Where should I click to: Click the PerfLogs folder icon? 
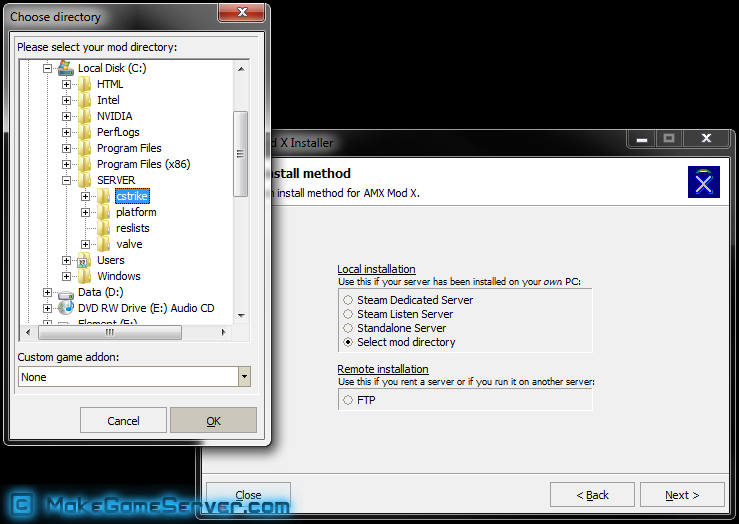(85, 132)
